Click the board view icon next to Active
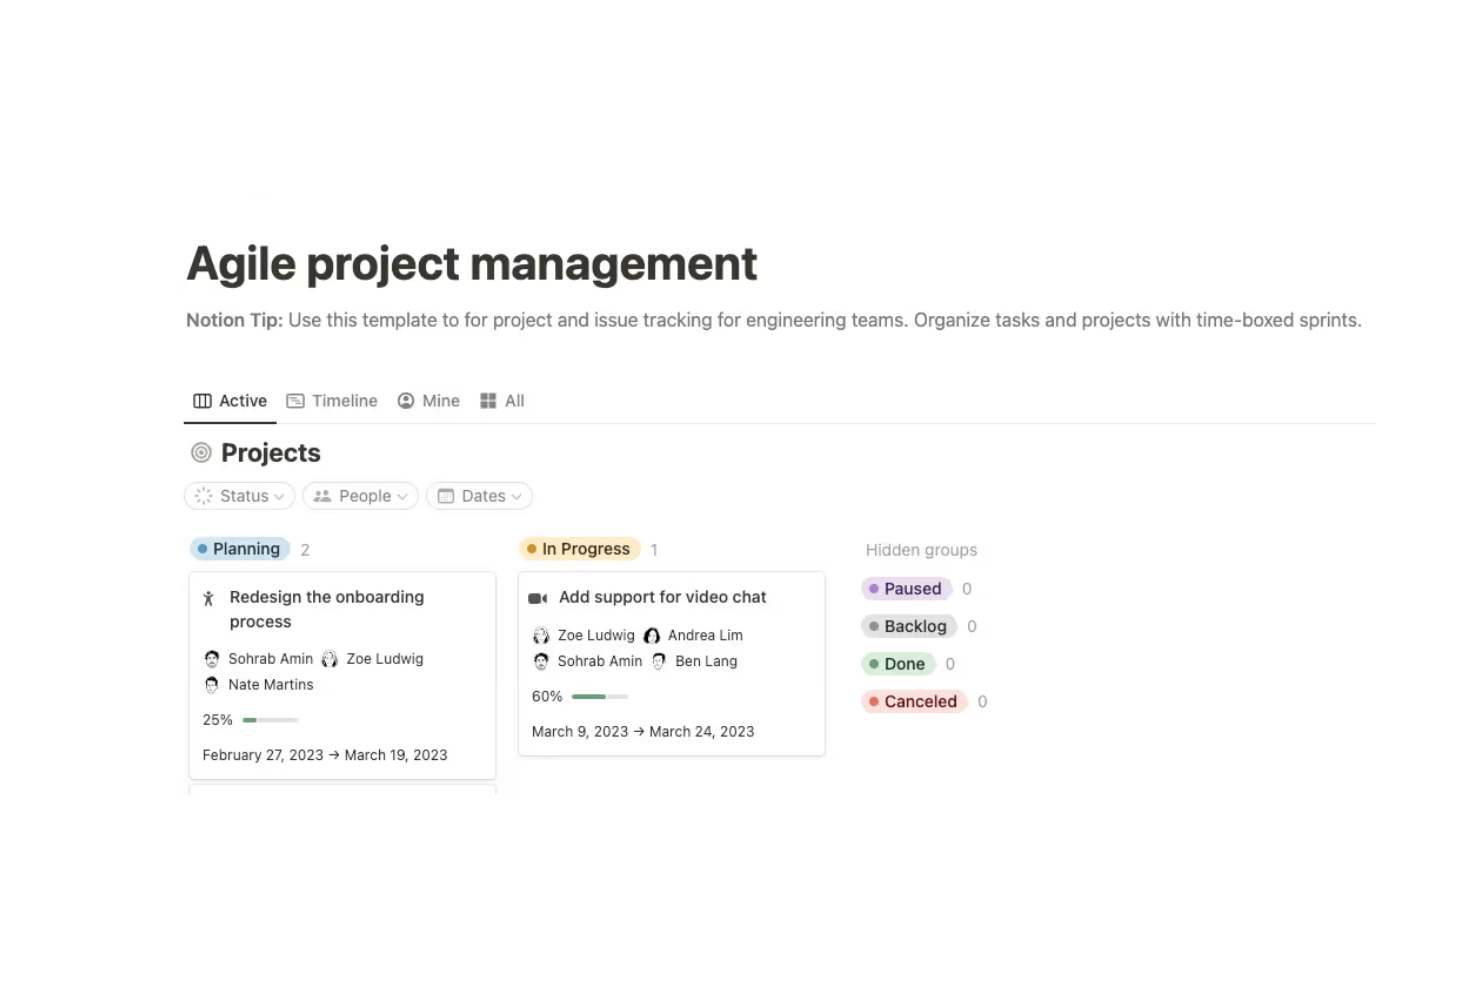Screen dimensions: 1480x987 [x=203, y=400]
